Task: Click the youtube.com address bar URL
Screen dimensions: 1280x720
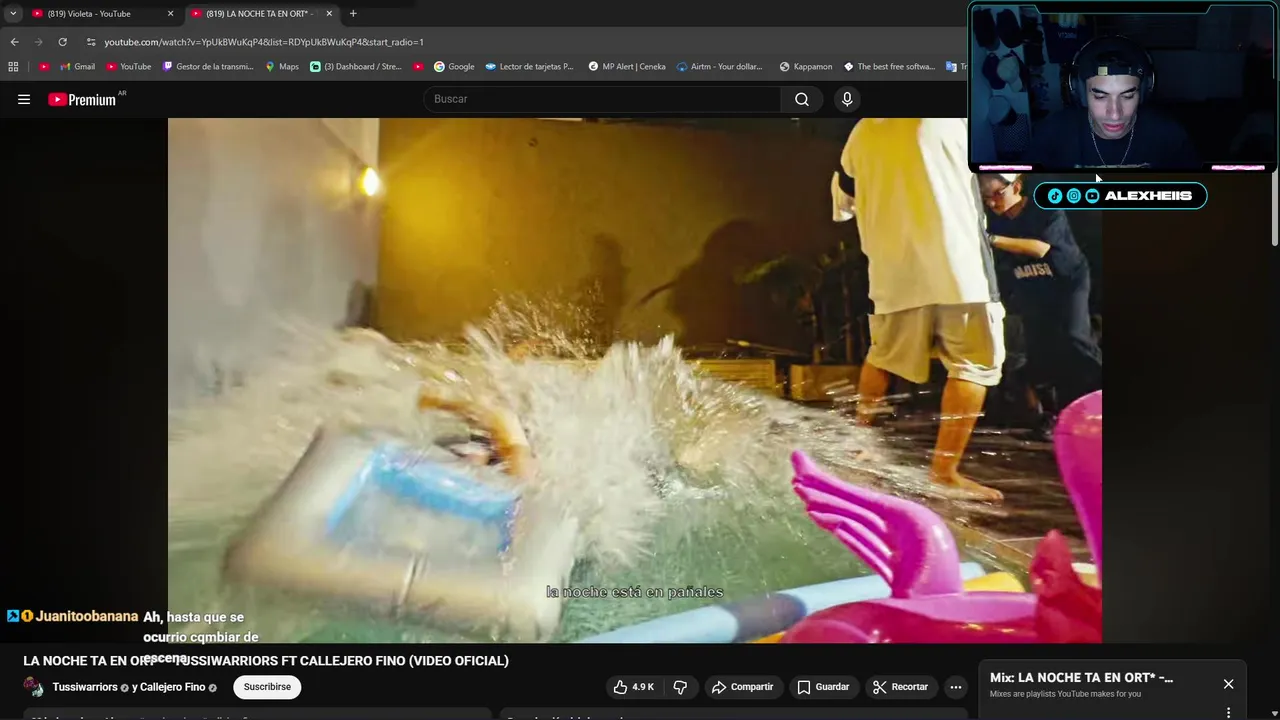Action: tap(264, 42)
